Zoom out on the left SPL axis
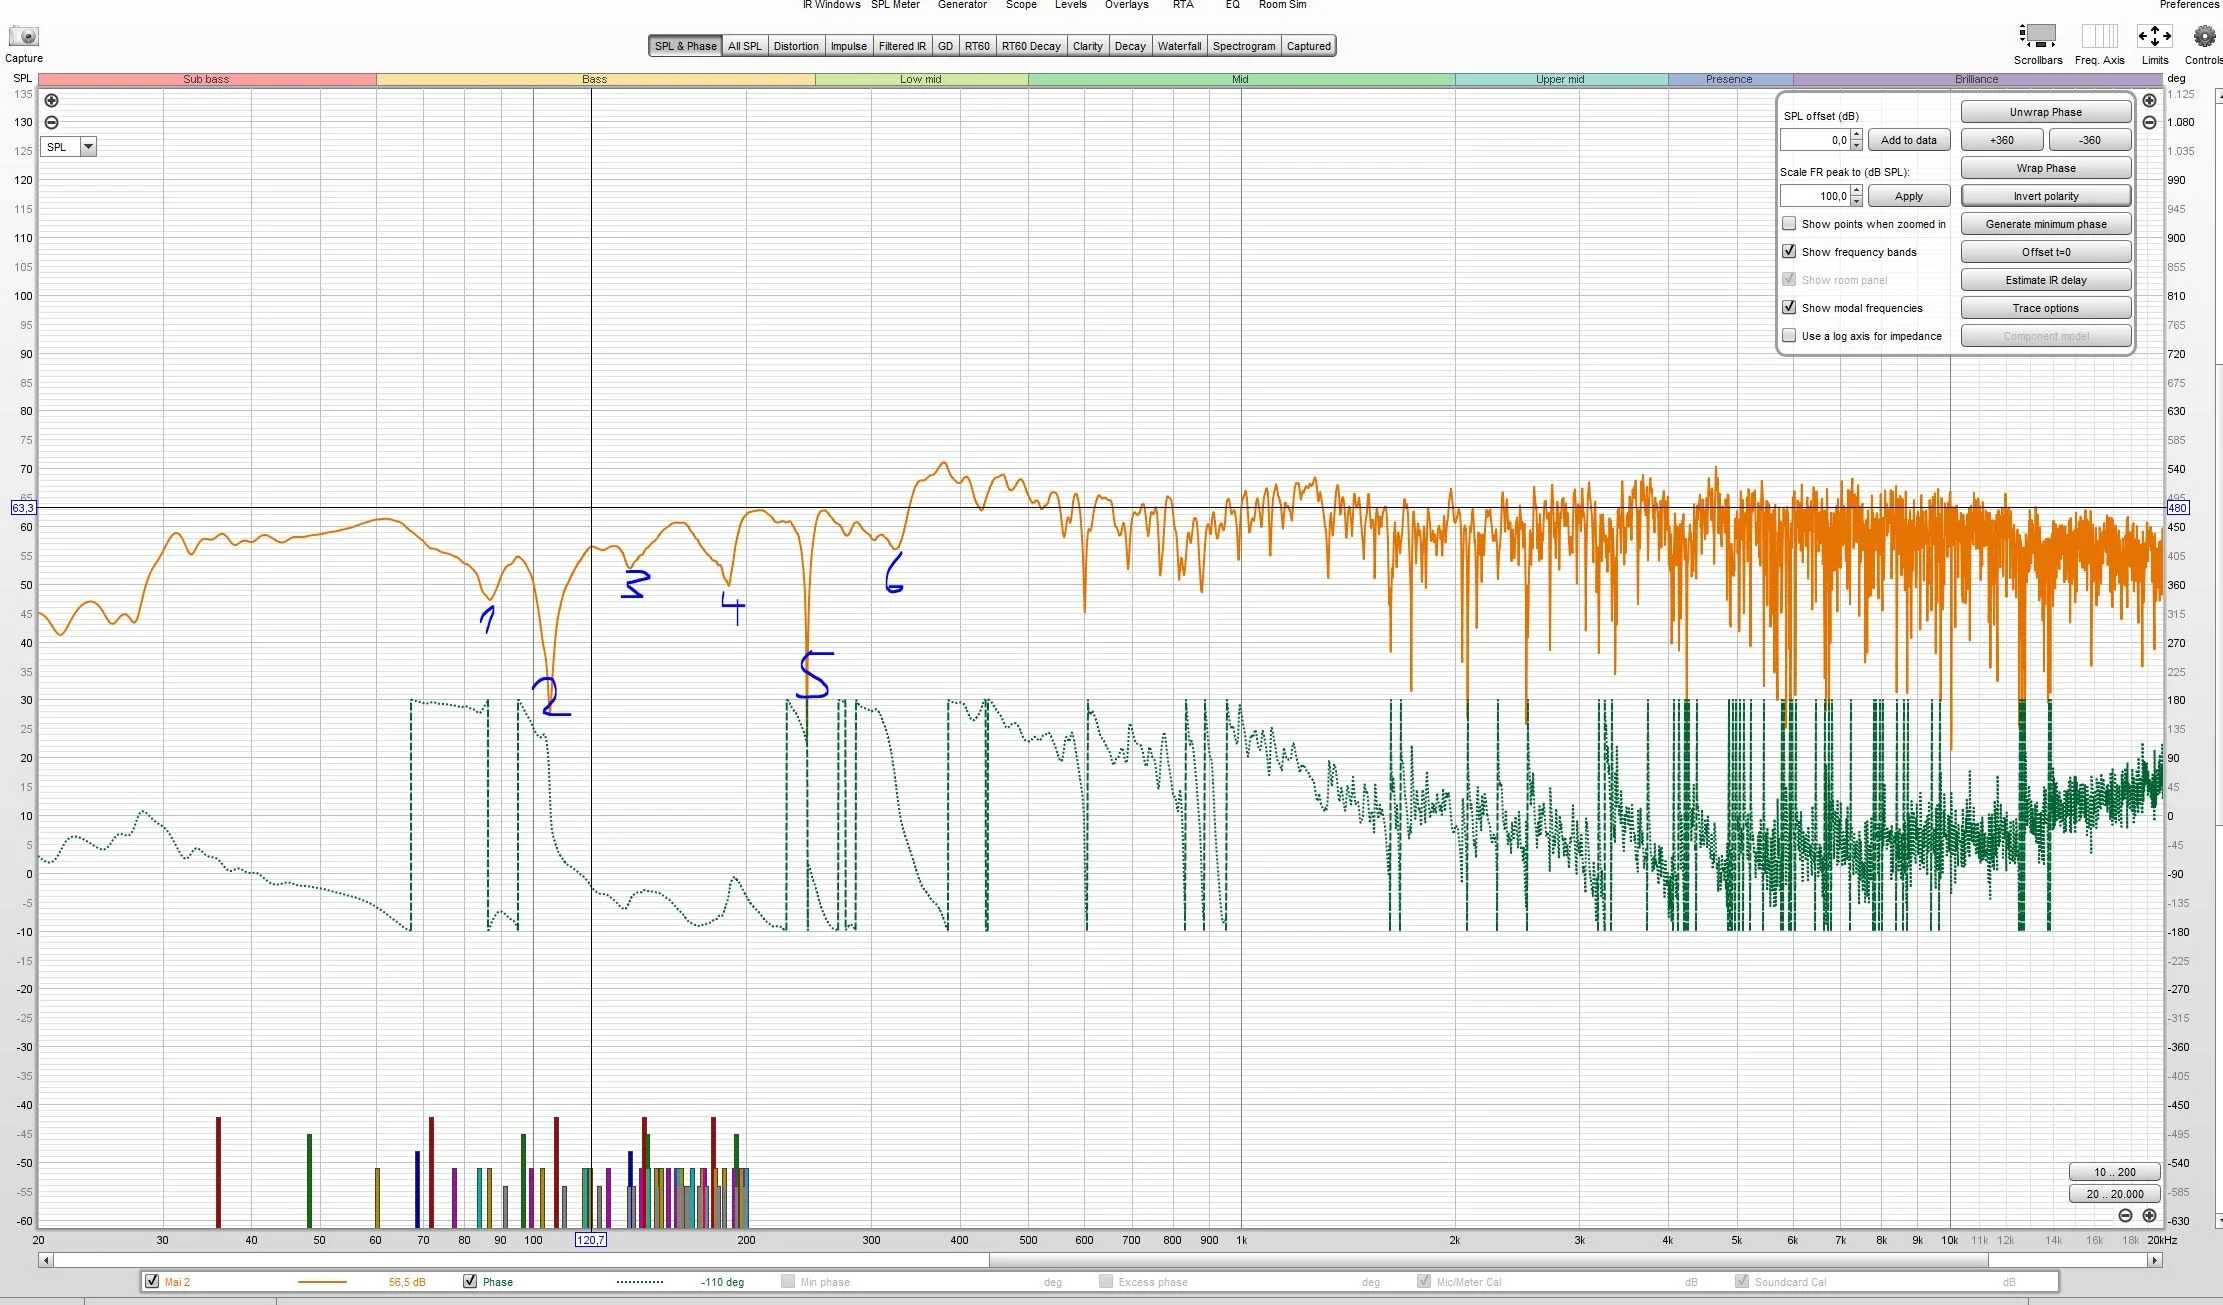 51,123
